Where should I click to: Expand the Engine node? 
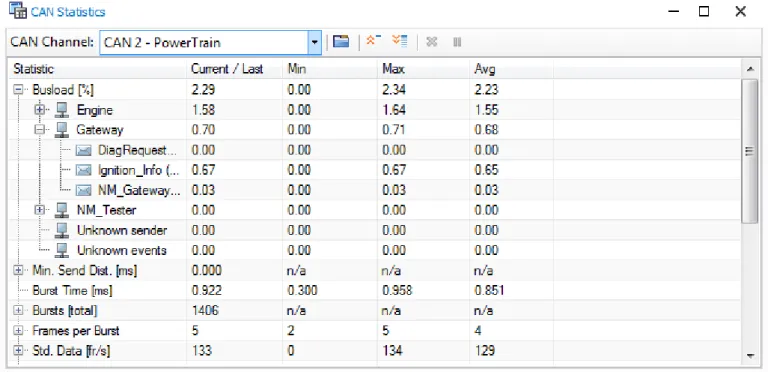pyautogui.click(x=40, y=110)
